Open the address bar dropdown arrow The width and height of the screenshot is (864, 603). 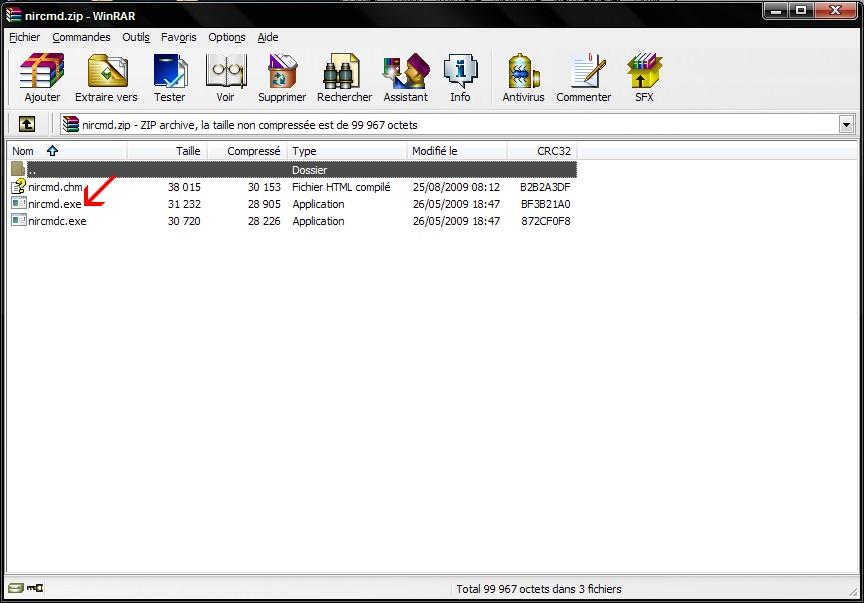[x=846, y=125]
